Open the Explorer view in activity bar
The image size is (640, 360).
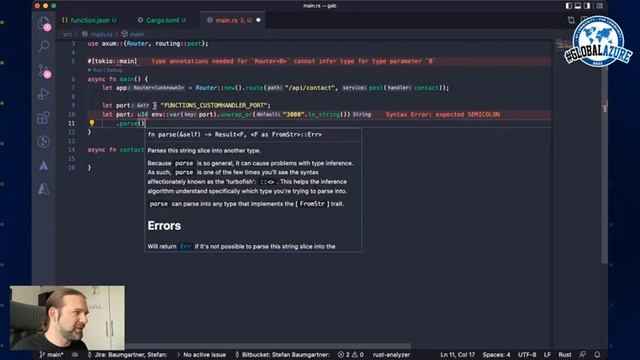click(44, 22)
